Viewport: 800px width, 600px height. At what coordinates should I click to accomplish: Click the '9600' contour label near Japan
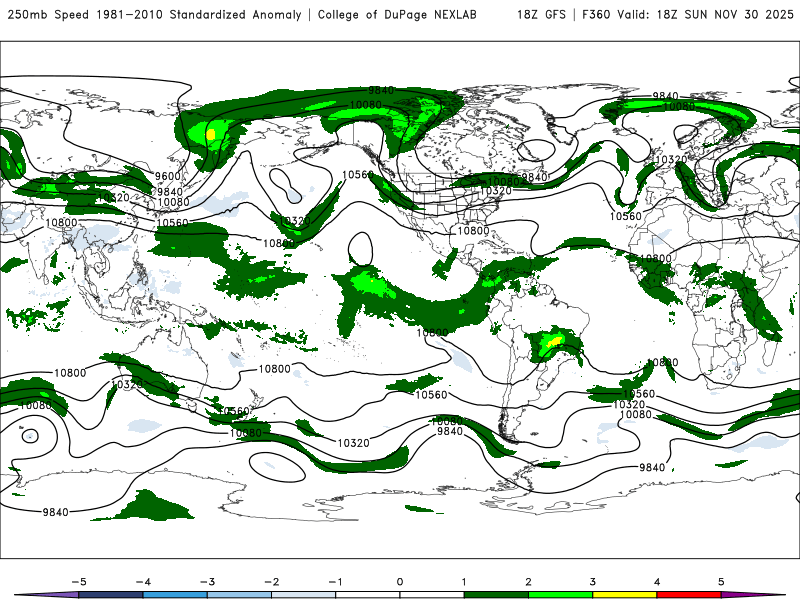168,177
